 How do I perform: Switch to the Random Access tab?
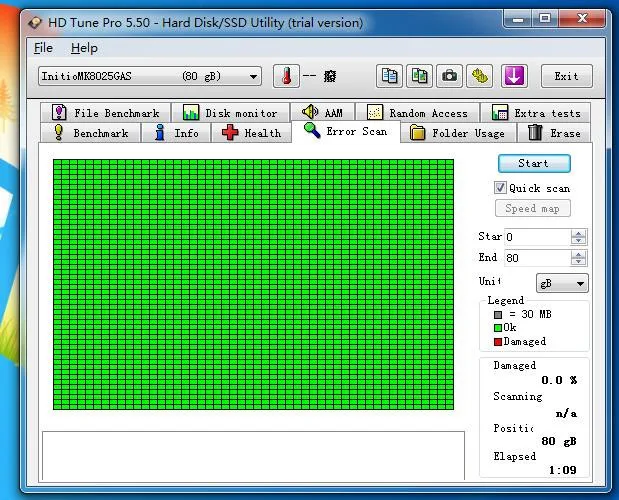point(418,113)
